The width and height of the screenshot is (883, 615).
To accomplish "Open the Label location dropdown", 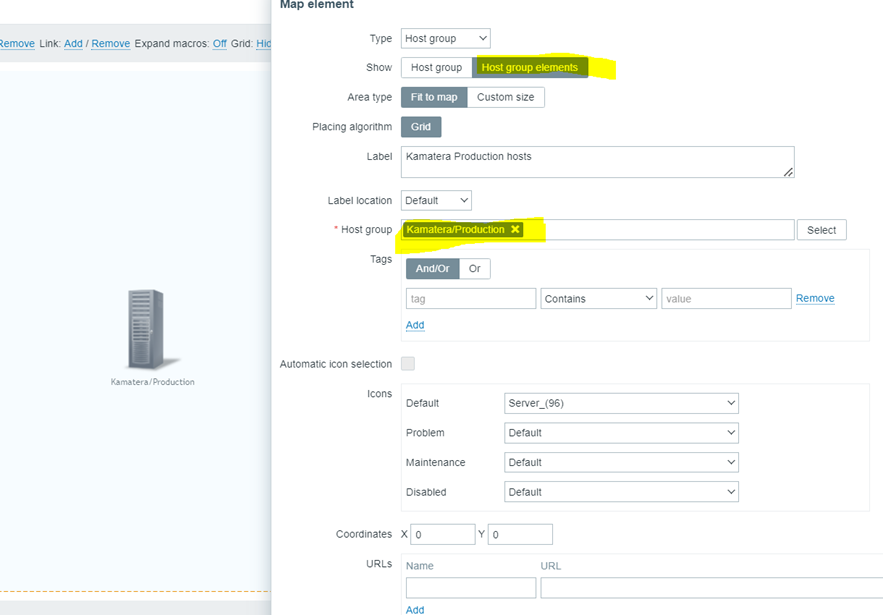I will [x=436, y=201].
